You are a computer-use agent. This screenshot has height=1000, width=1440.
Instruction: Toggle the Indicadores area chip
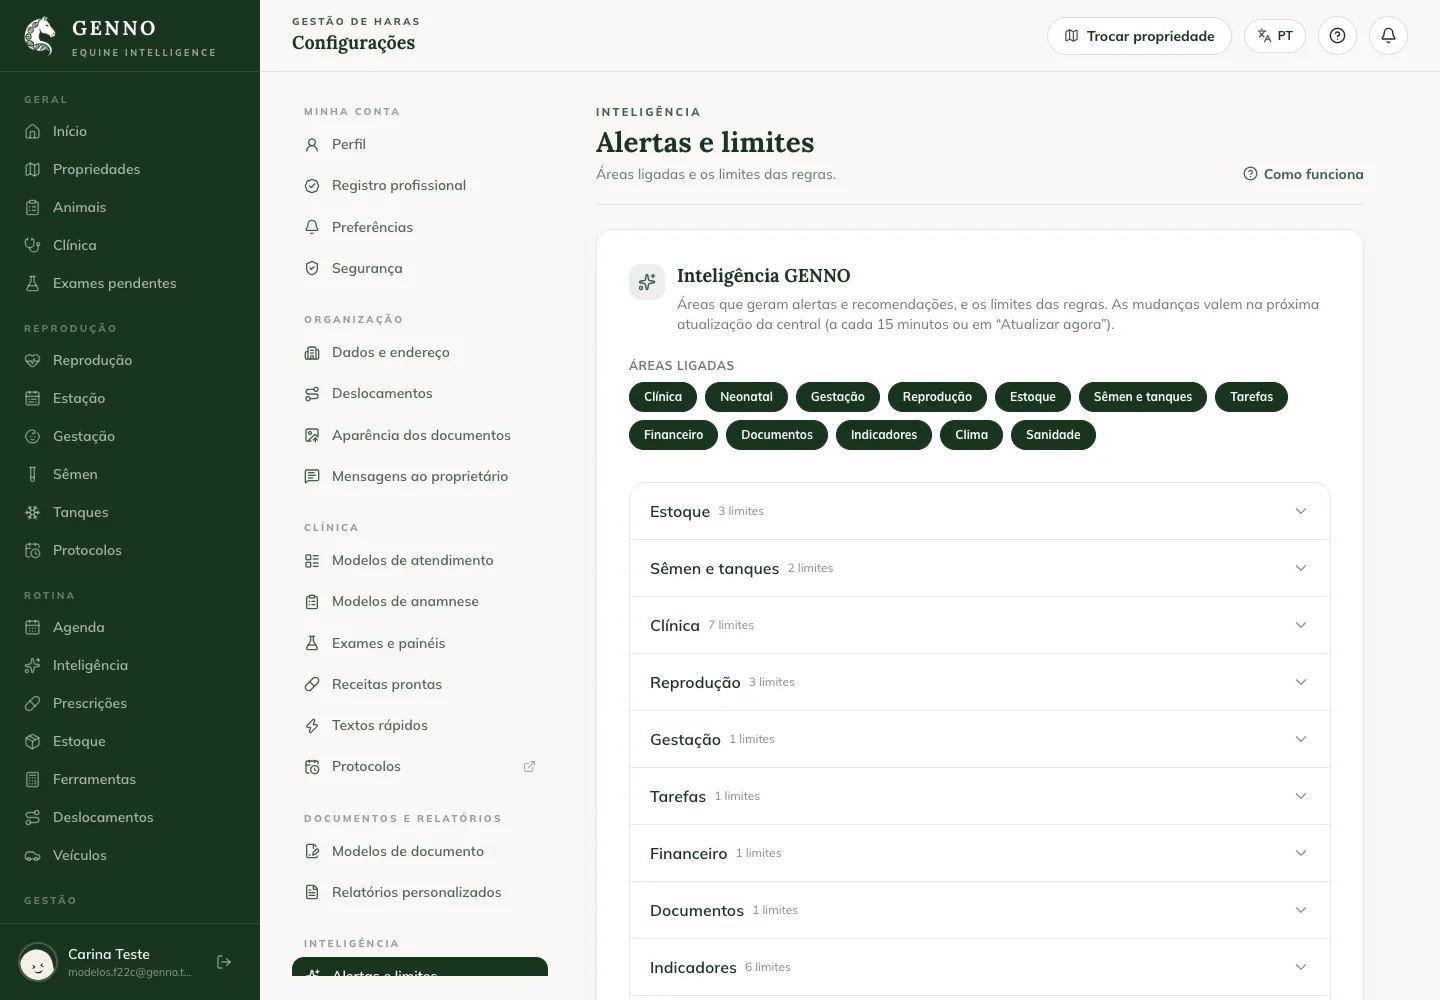coord(884,435)
